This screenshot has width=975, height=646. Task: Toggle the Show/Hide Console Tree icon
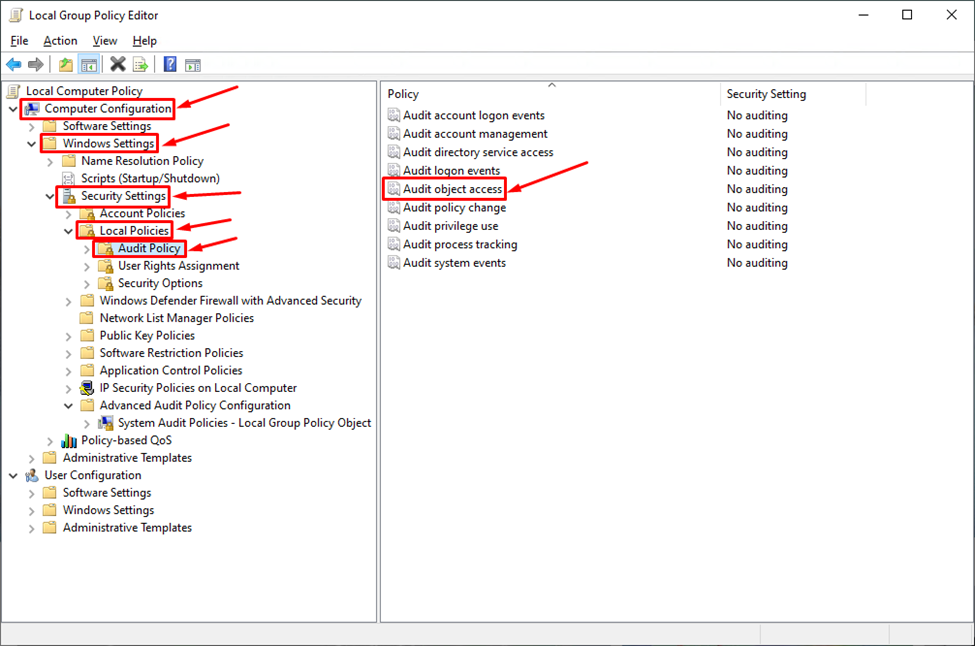click(89, 65)
